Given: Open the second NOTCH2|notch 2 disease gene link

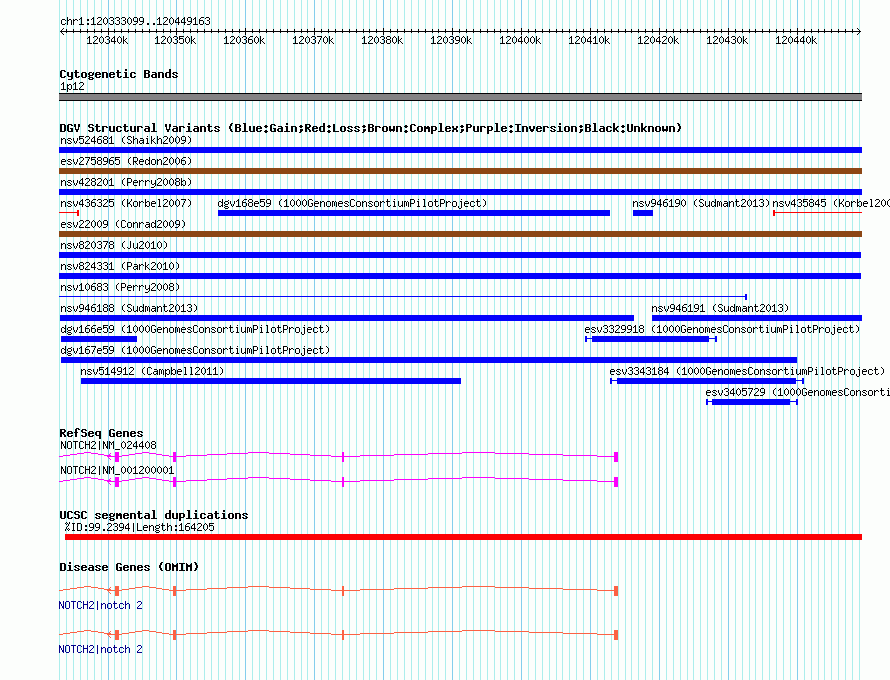Looking at the screenshot, I should pos(100,649).
